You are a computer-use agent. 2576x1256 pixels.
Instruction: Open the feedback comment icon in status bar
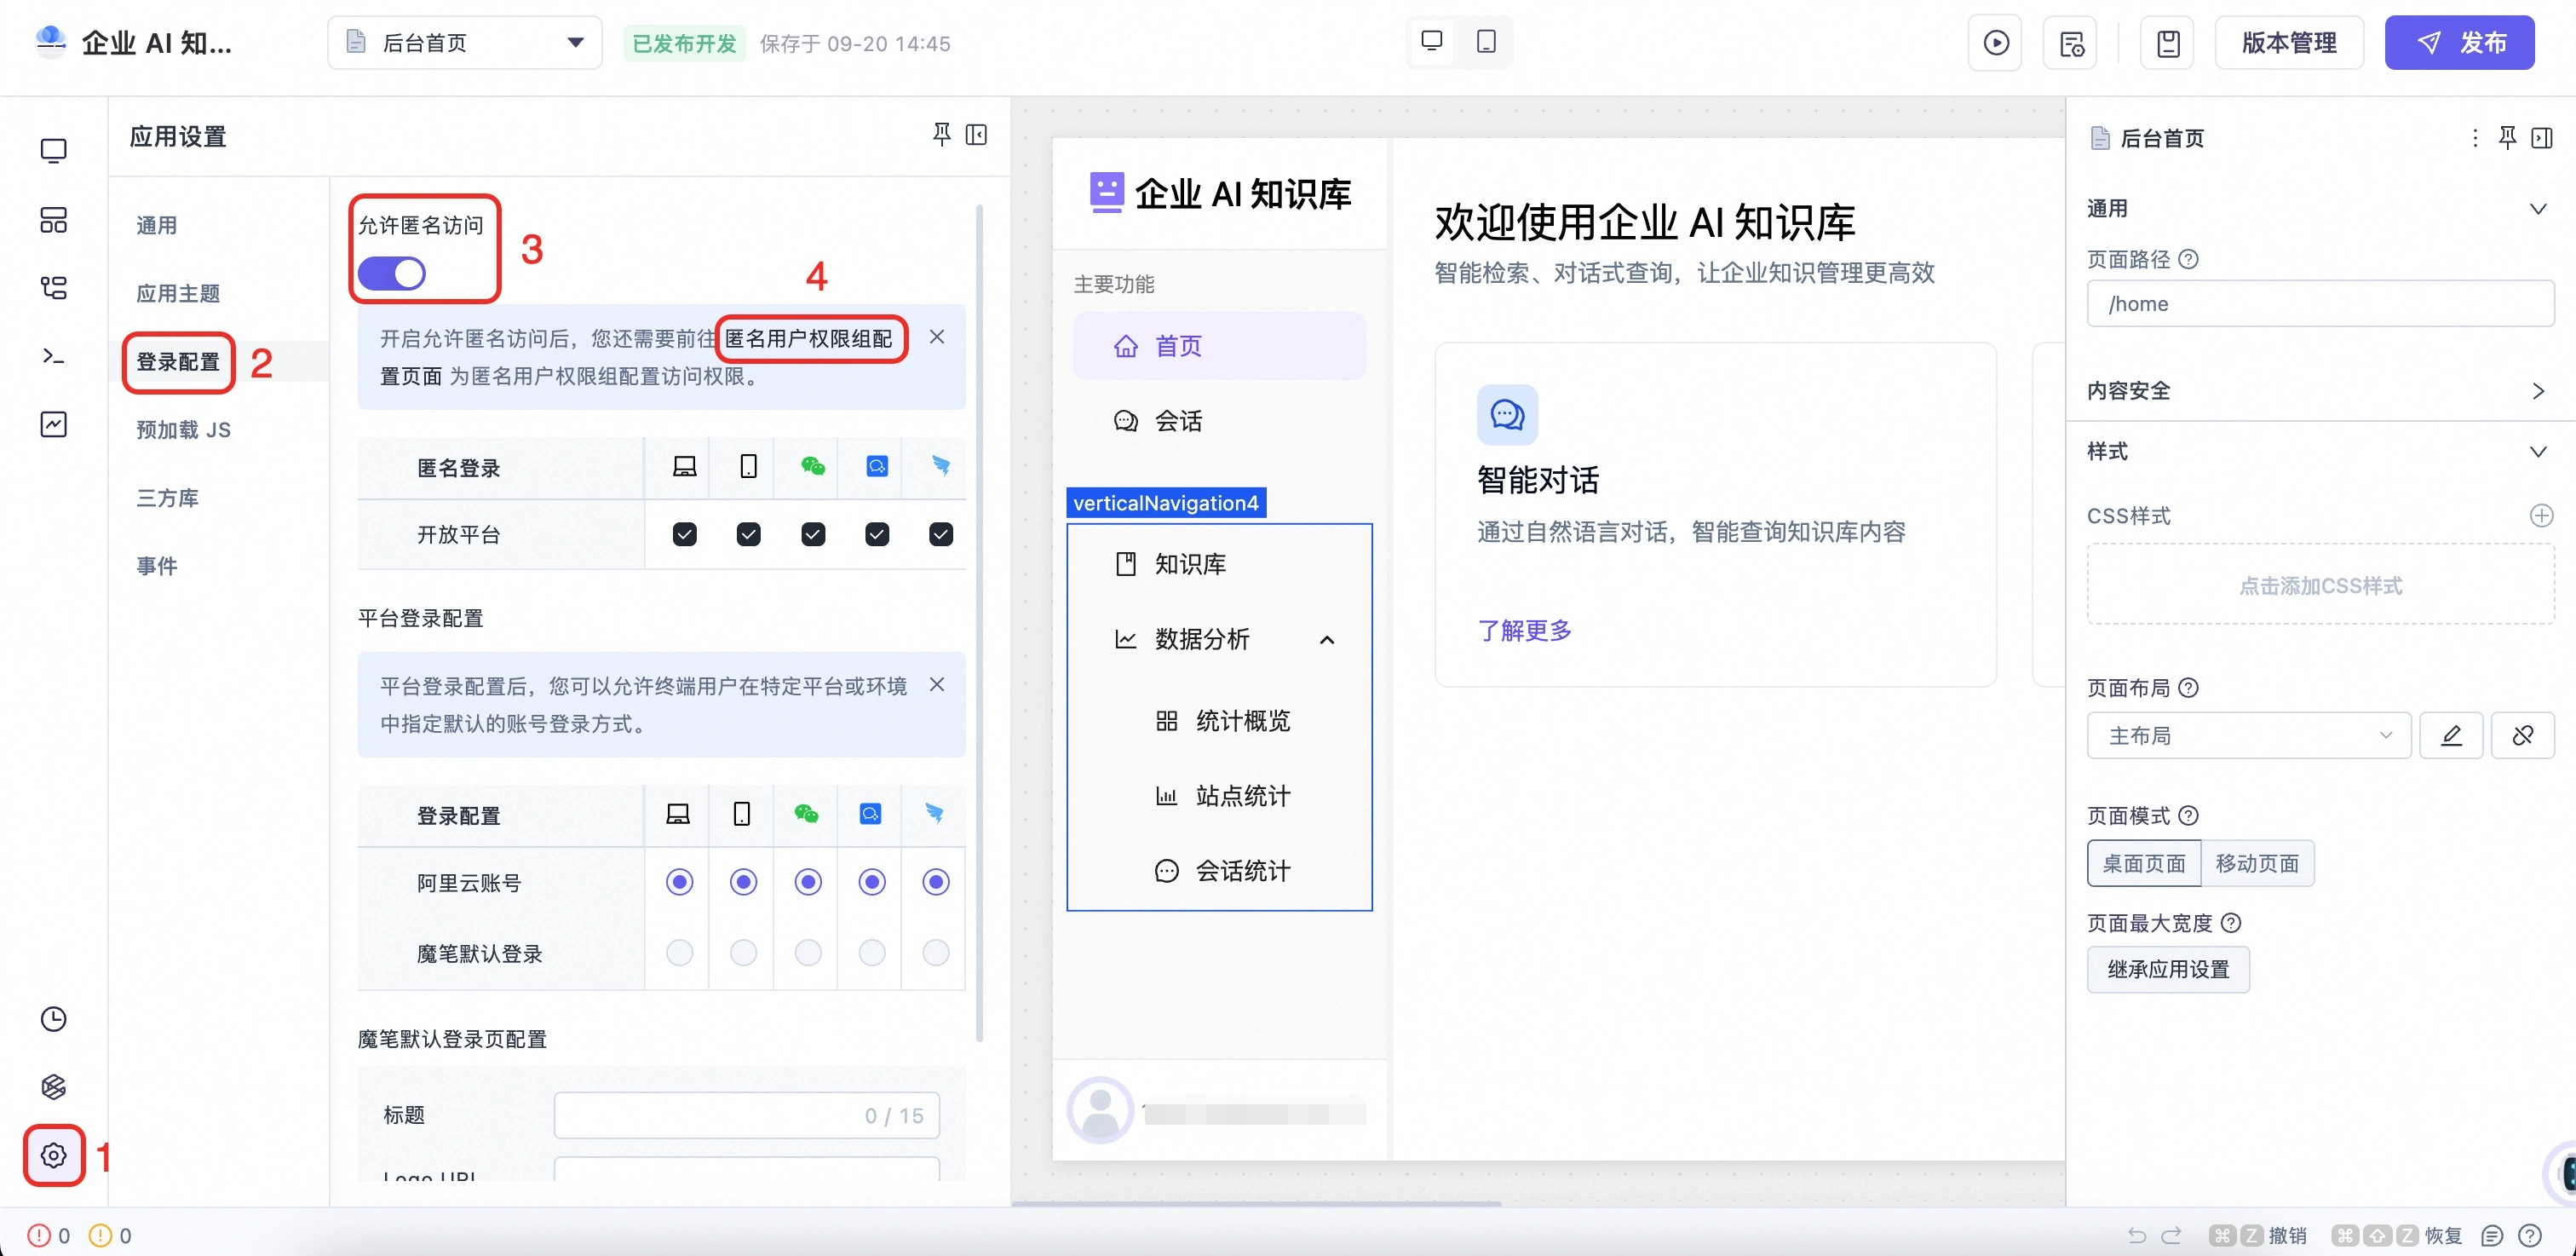2492,1235
